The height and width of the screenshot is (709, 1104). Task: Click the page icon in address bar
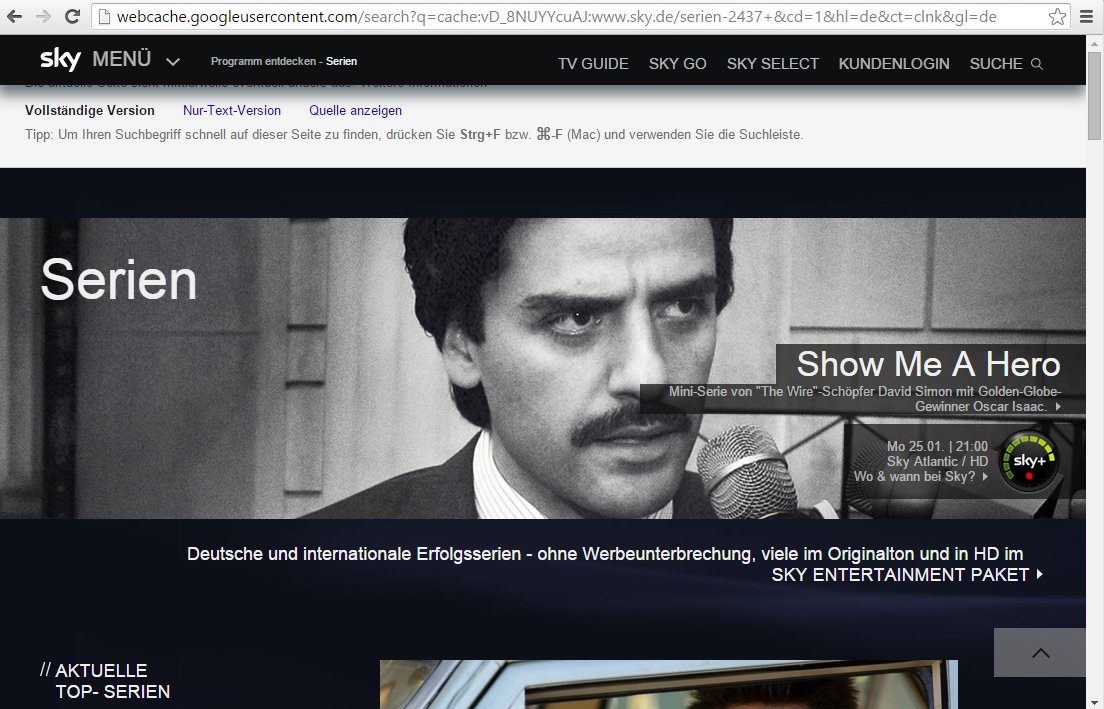click(x=104, y=17)
